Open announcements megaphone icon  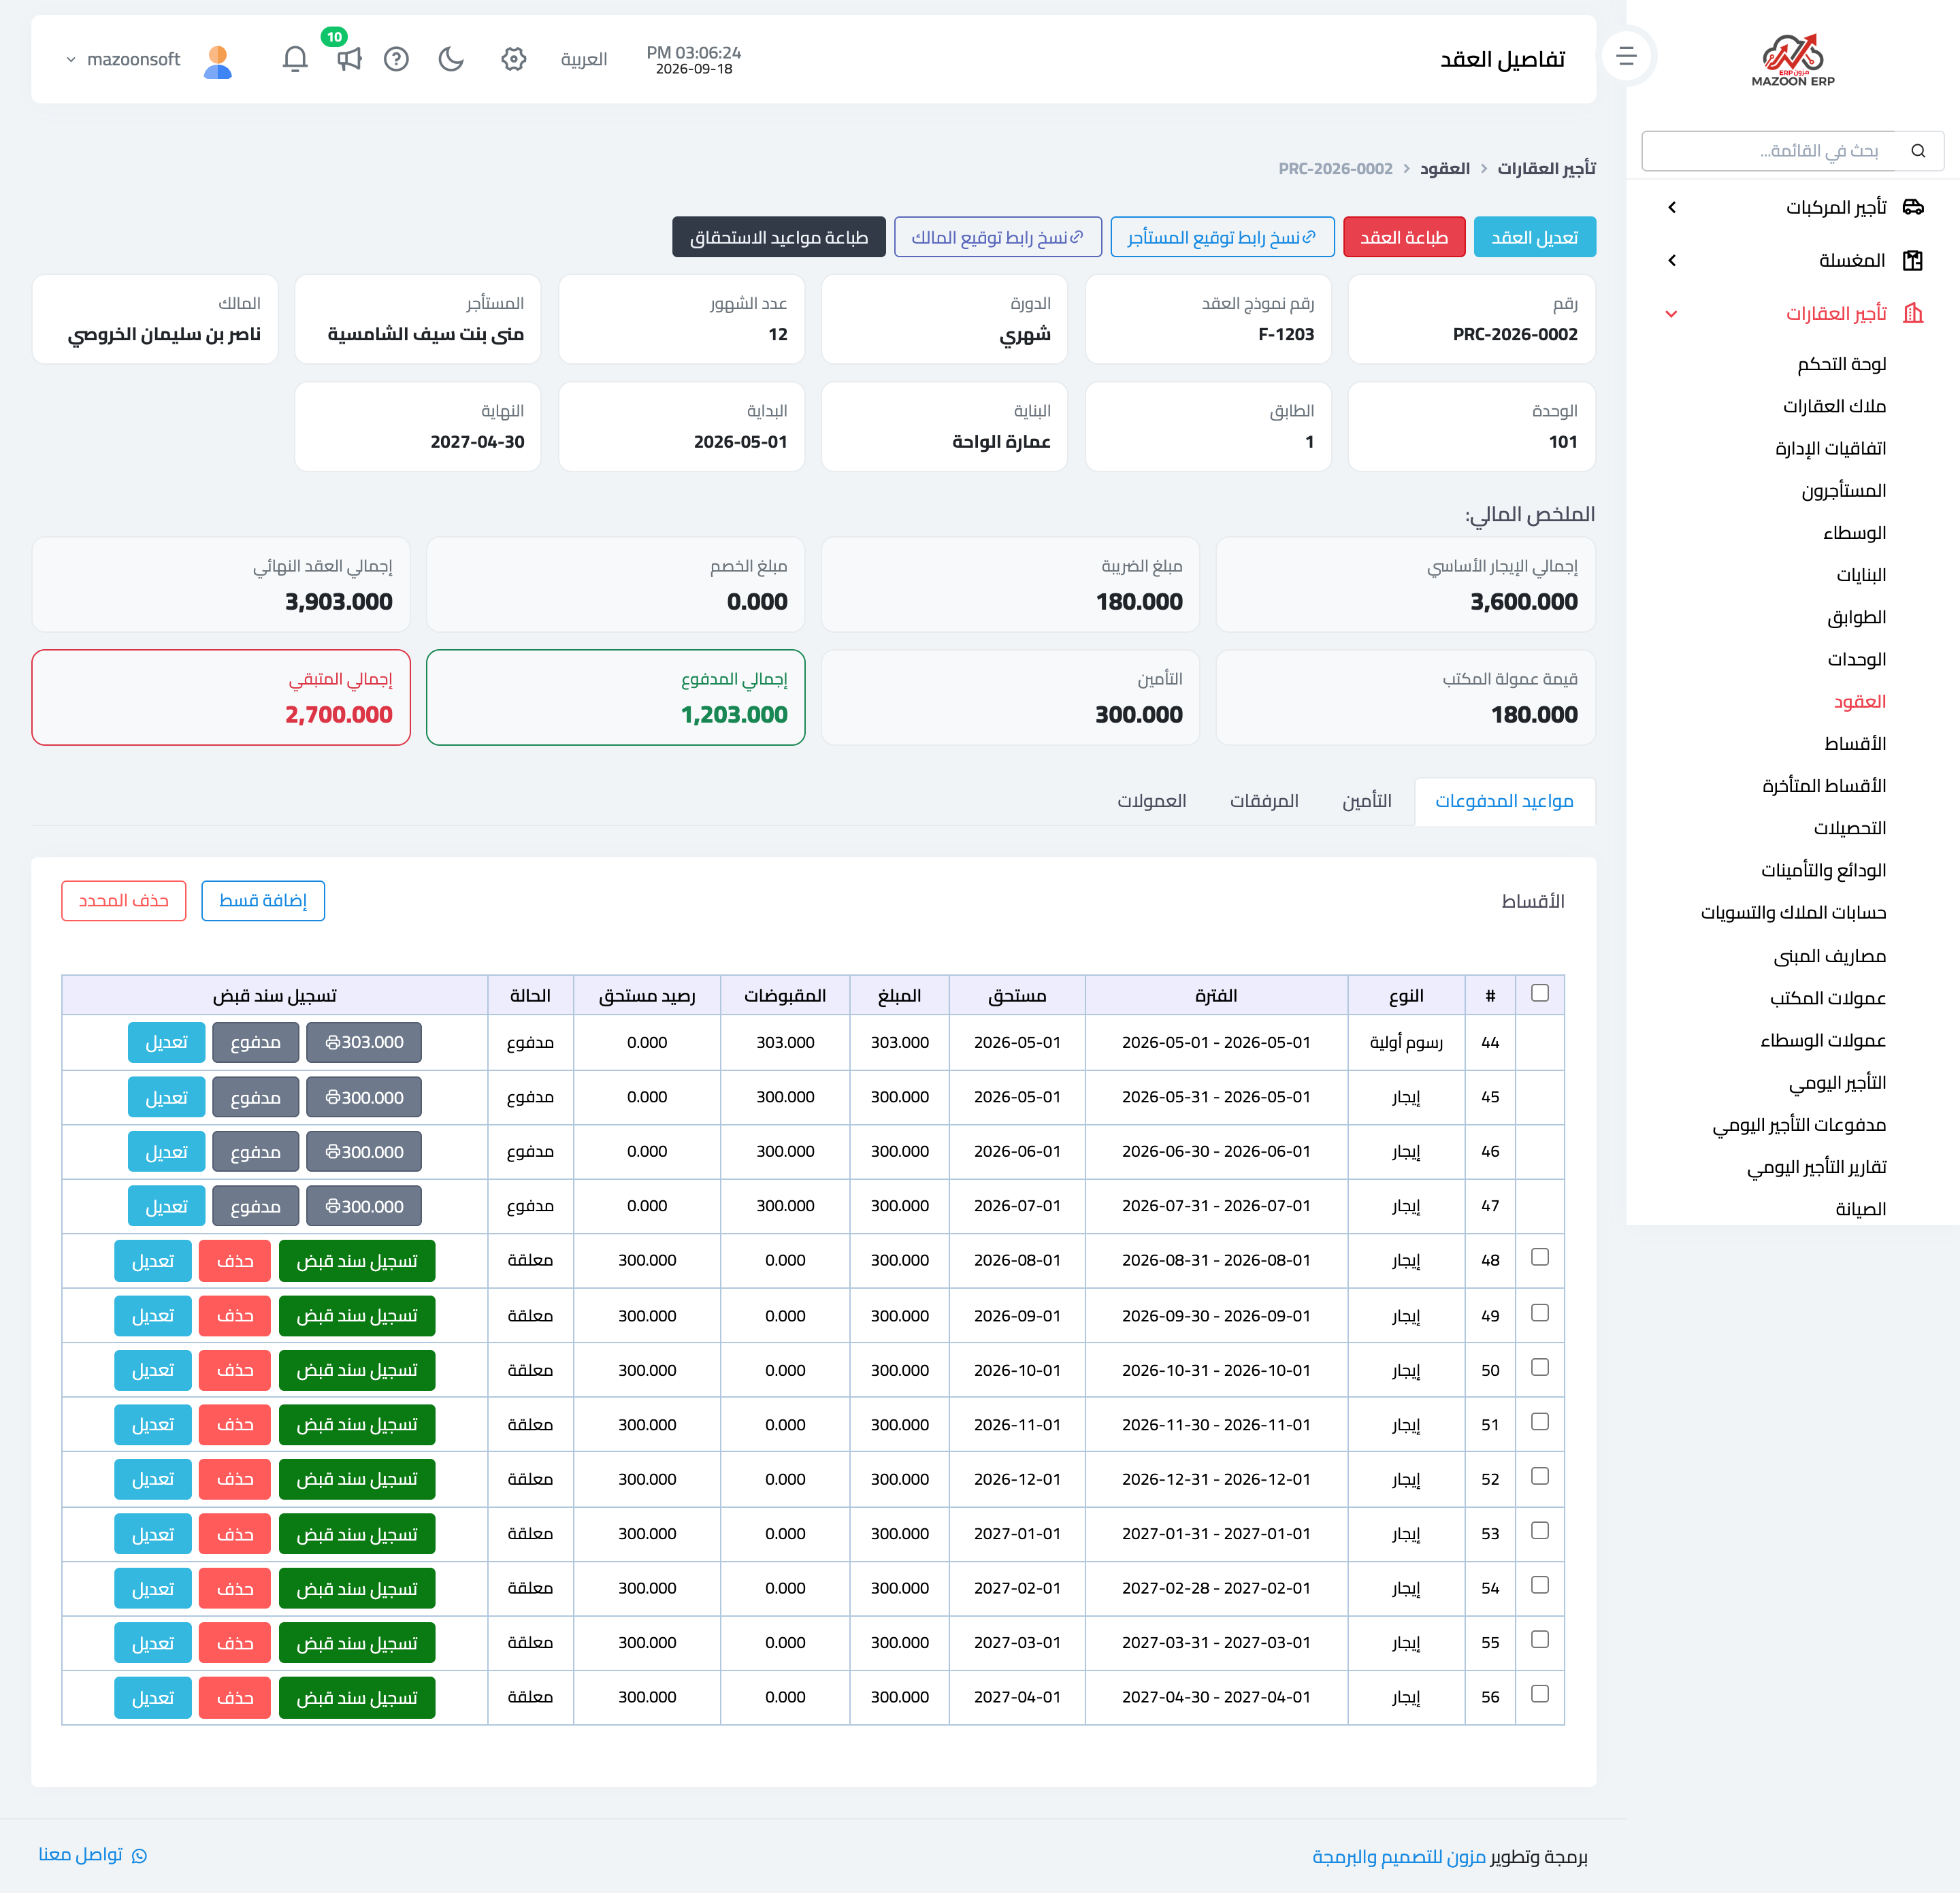[348, 59]
